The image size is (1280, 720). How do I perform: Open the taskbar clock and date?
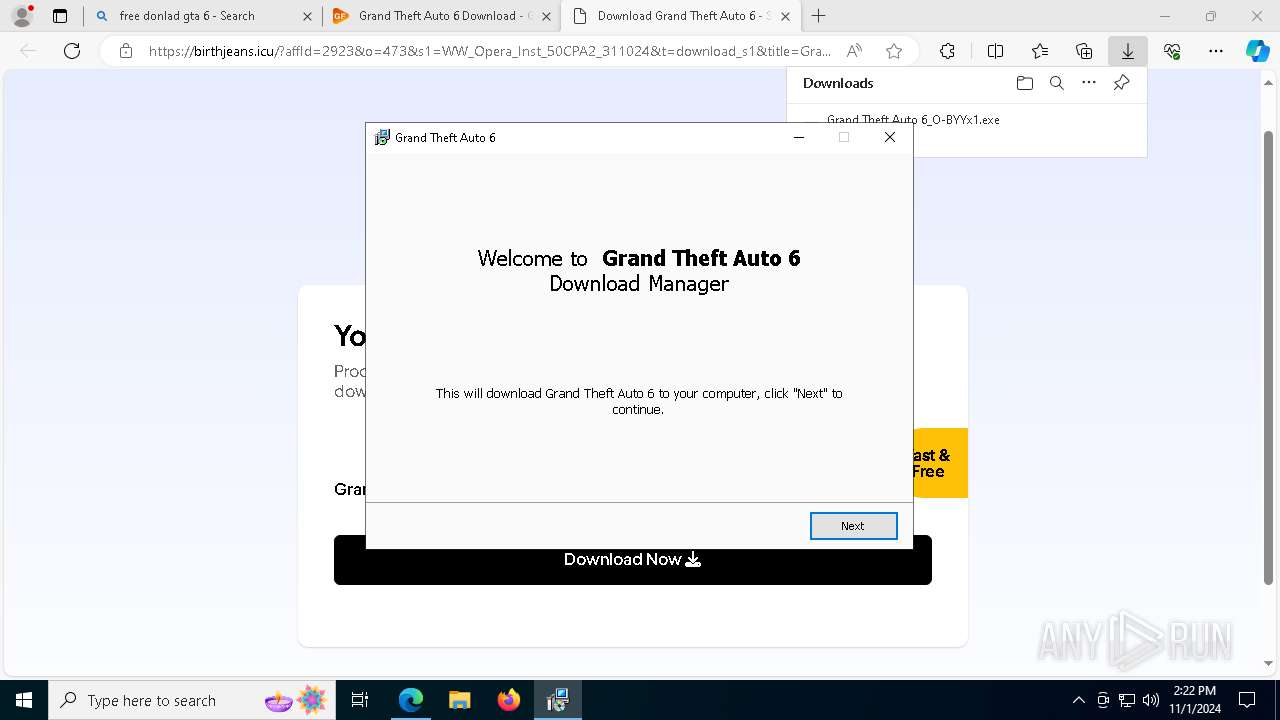[1194, 700]
